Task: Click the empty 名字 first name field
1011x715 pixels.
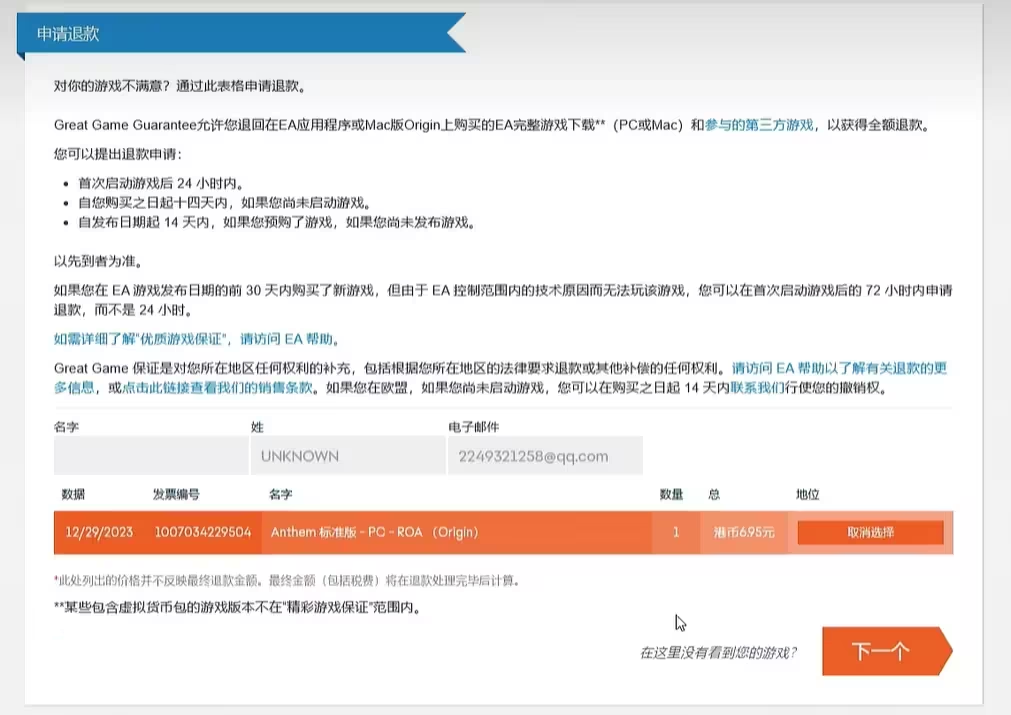Action: click(x=151, y=456)
